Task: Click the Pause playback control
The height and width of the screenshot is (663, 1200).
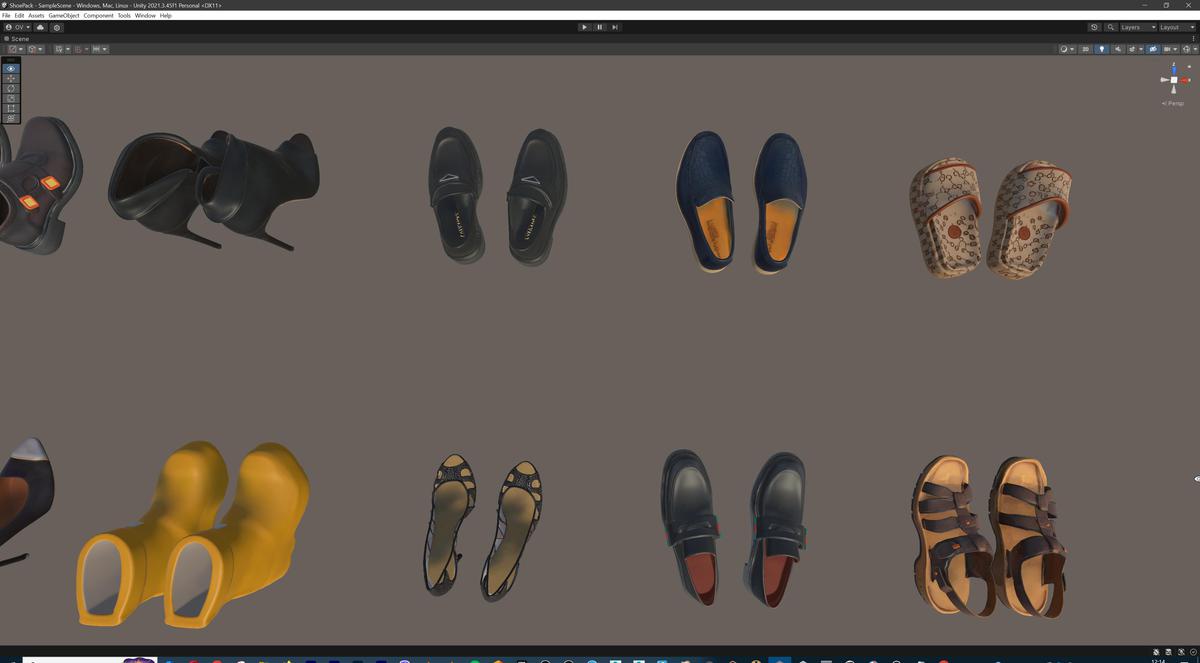Action: [x=599, y=27]
